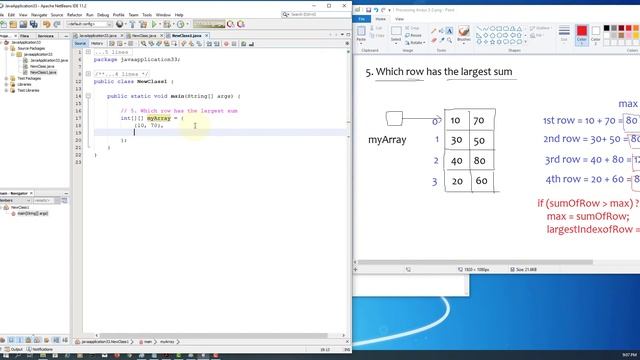Viewport: 640px width, 360px height.
Task: Switch to the Services panel tab
Action: click(x=46, y=36)
